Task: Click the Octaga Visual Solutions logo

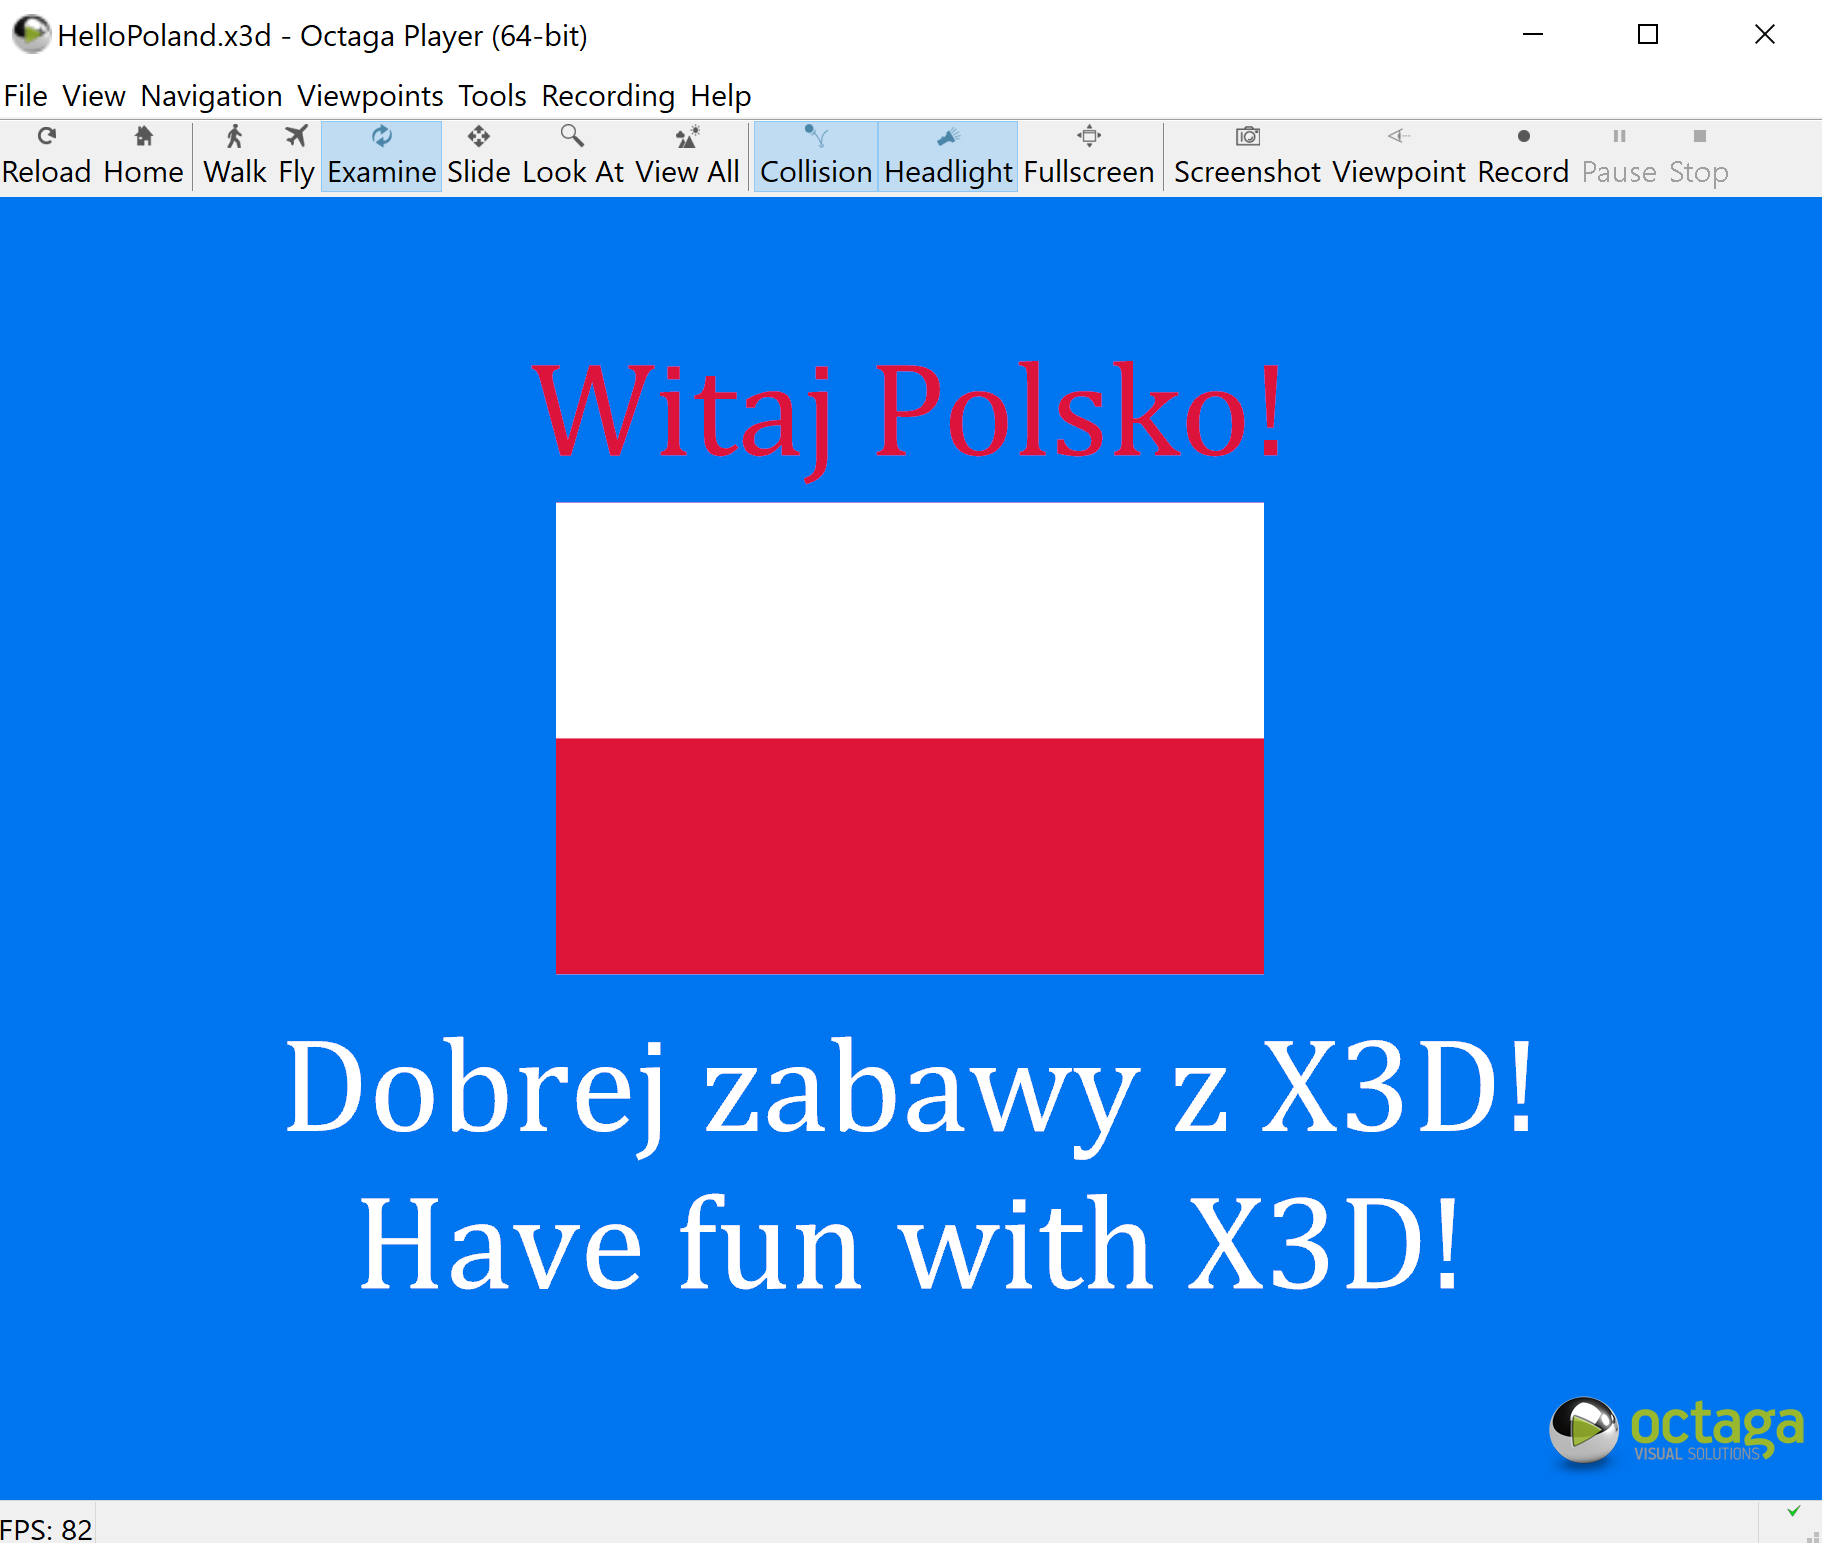Action: coord(1676,1431)
